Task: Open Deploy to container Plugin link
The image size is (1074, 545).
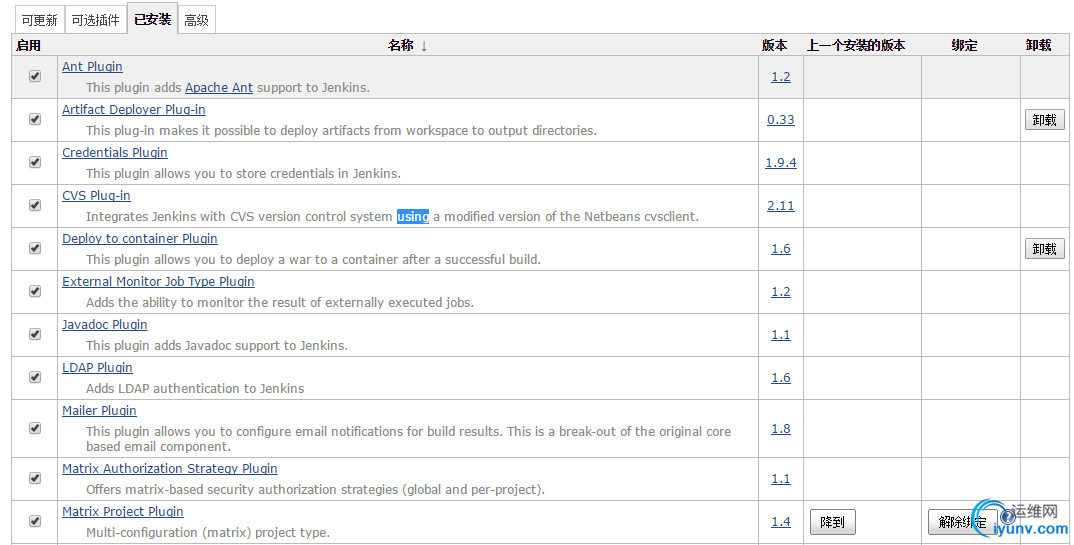Action: pos(140,239)
